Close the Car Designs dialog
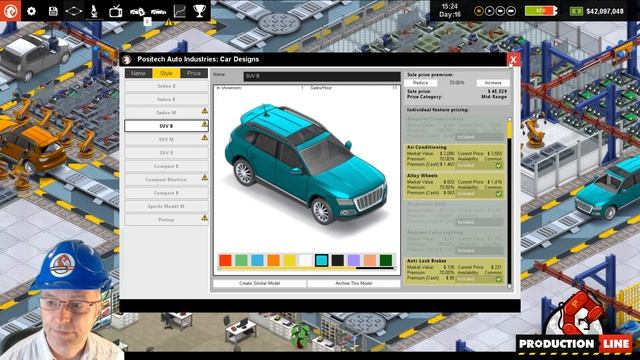 [x=513, y=60]
